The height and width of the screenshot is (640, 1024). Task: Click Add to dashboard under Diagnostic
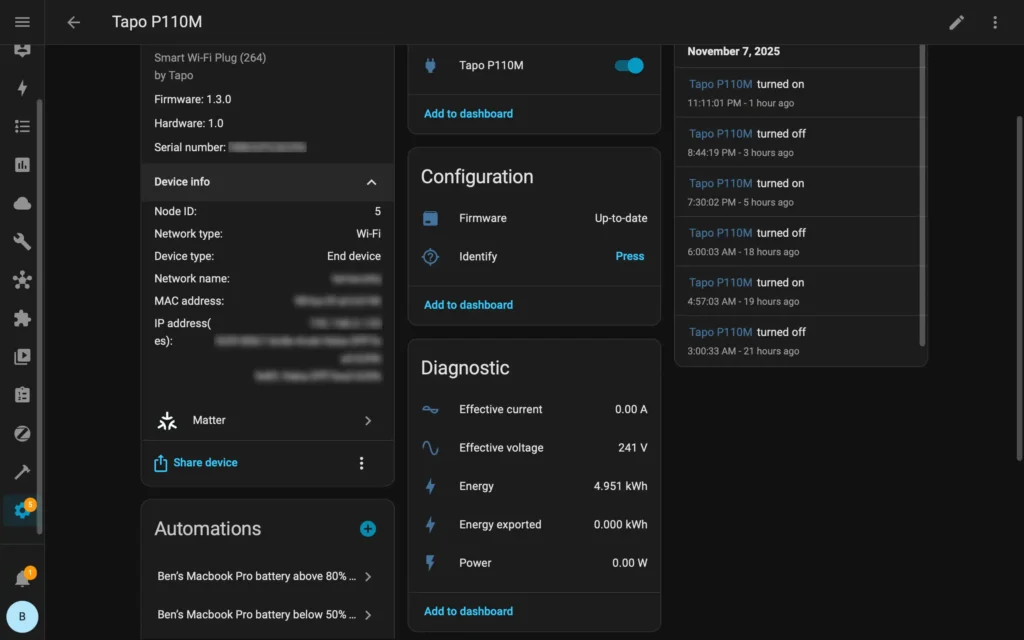[467, 610]
